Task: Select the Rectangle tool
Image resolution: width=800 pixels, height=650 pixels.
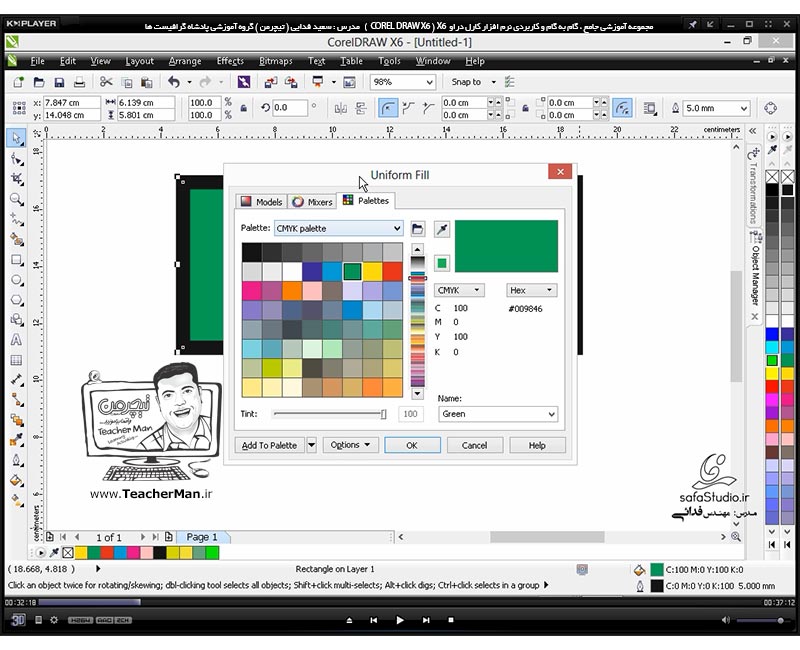Action: pos(16,260)
